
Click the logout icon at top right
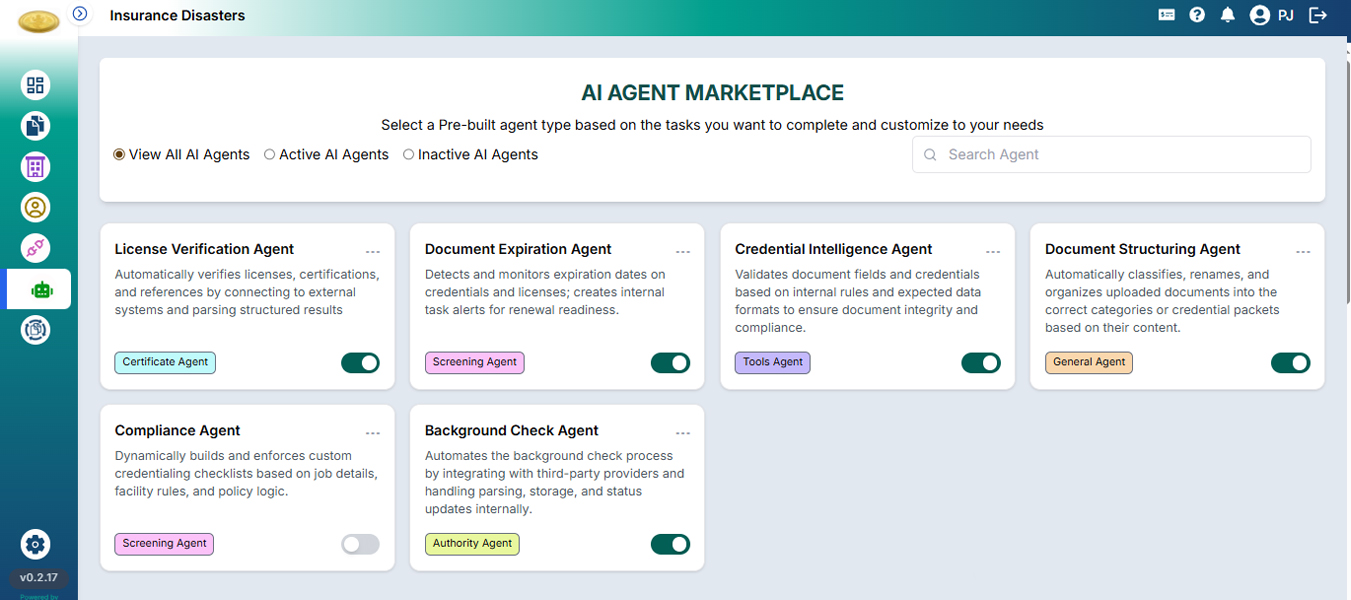(1318, 15)
